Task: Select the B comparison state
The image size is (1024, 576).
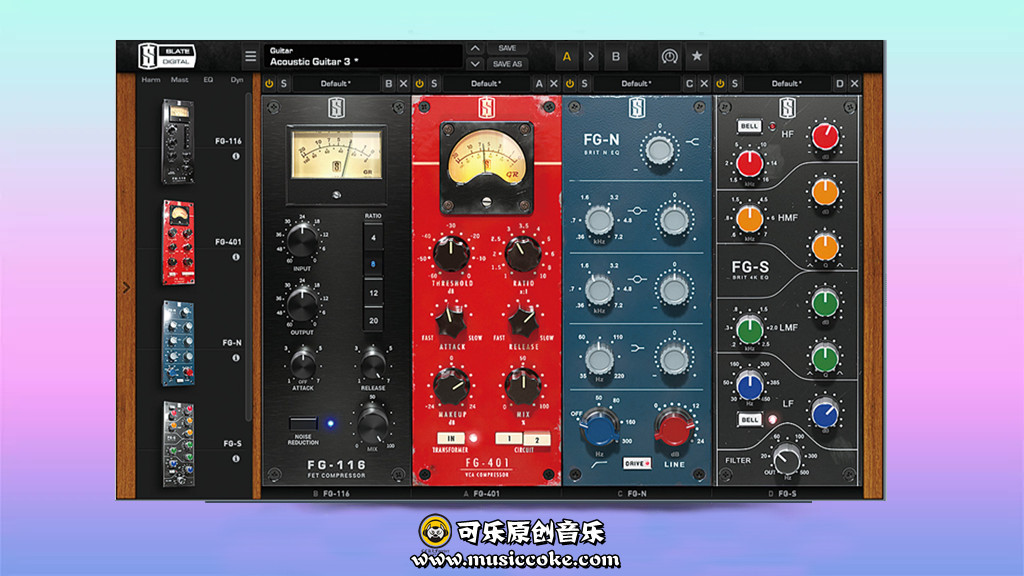Action: (x=615, y=57)
